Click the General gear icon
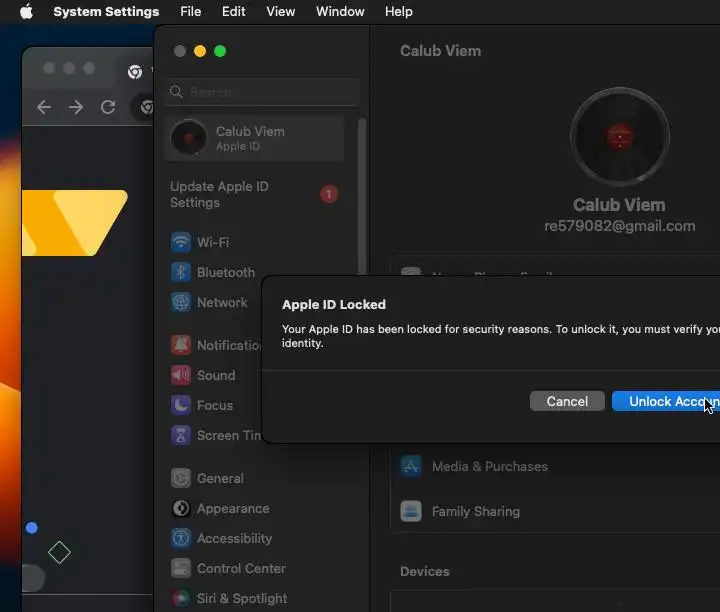 pos(181,478)
